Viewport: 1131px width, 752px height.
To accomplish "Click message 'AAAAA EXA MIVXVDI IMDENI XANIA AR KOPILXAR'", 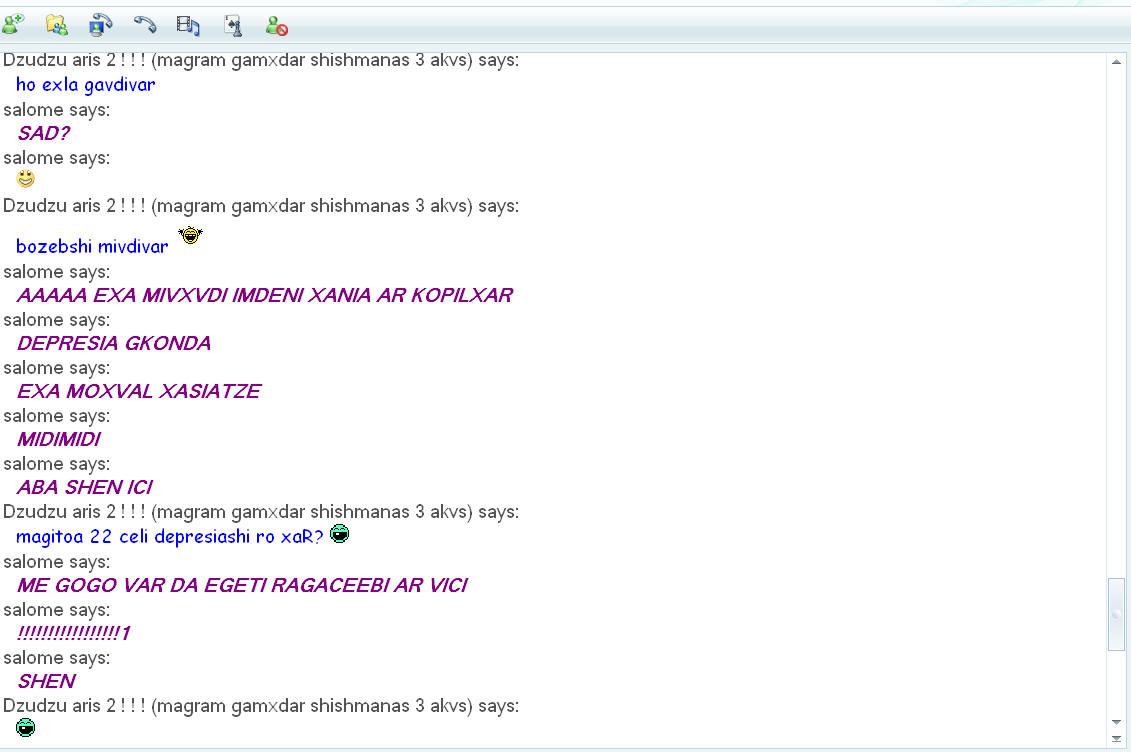I will click(265, 295).
